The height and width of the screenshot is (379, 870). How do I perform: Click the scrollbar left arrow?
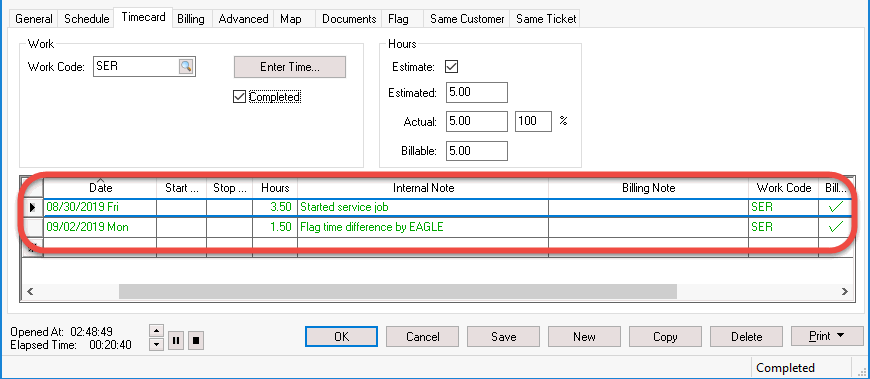click(x=30, y=291)
